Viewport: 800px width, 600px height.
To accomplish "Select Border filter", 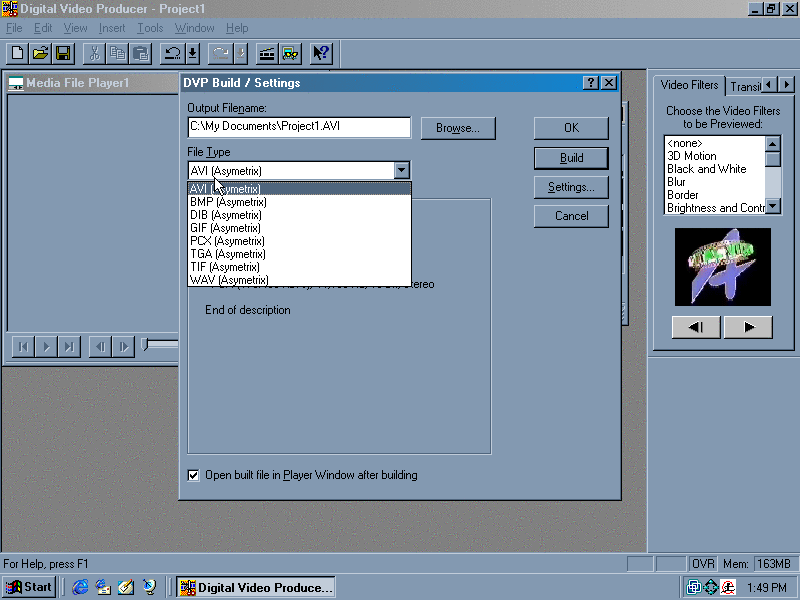I will click(x=715, y=195).
